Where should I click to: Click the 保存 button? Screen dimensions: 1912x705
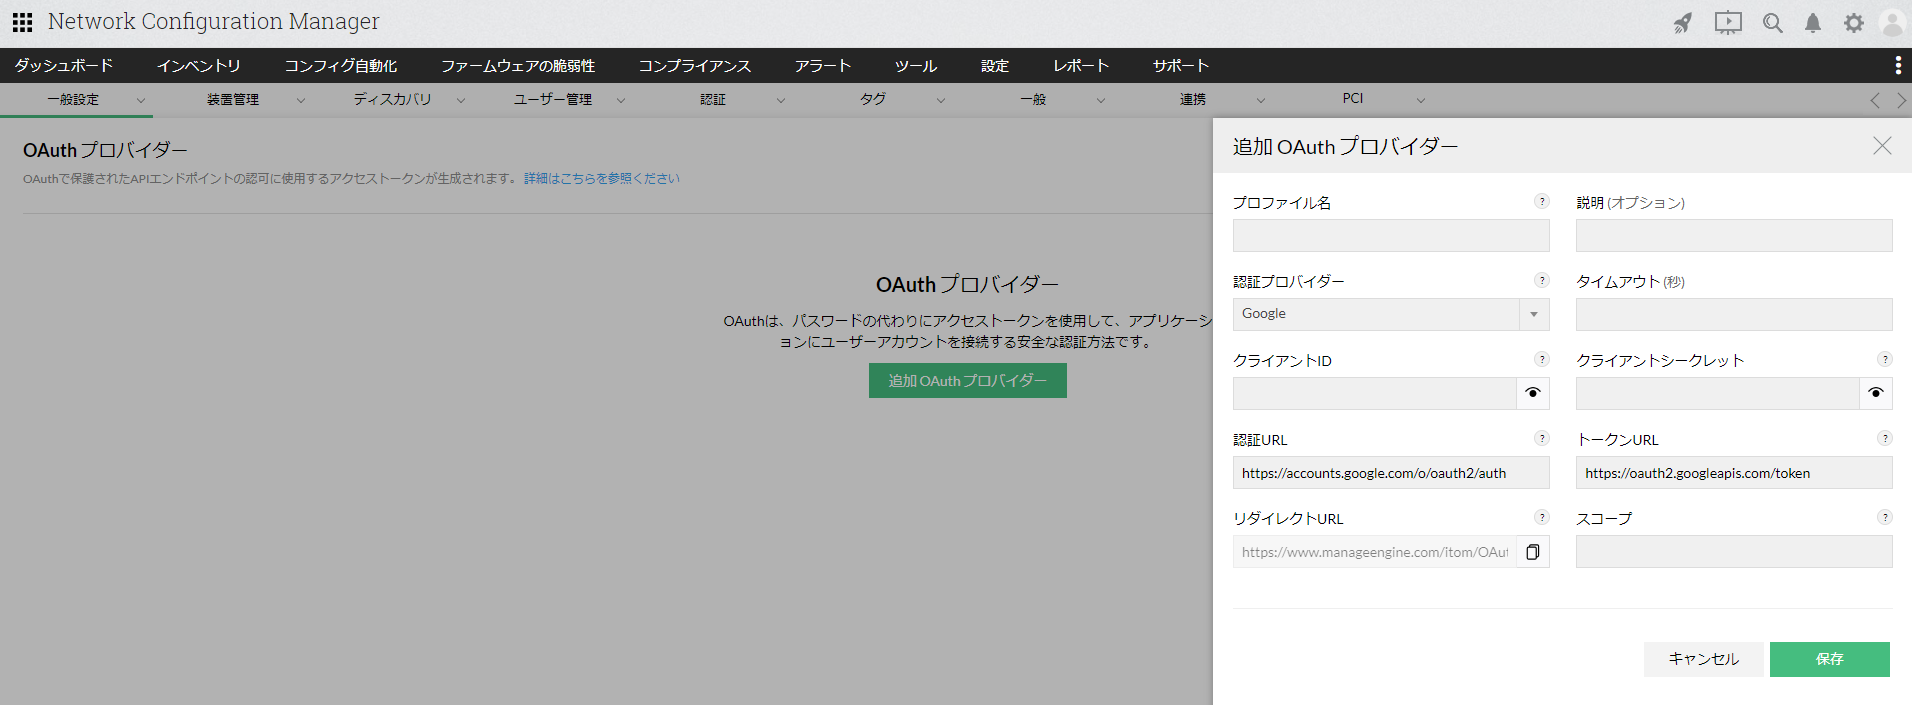click(x=1830, y=659)
